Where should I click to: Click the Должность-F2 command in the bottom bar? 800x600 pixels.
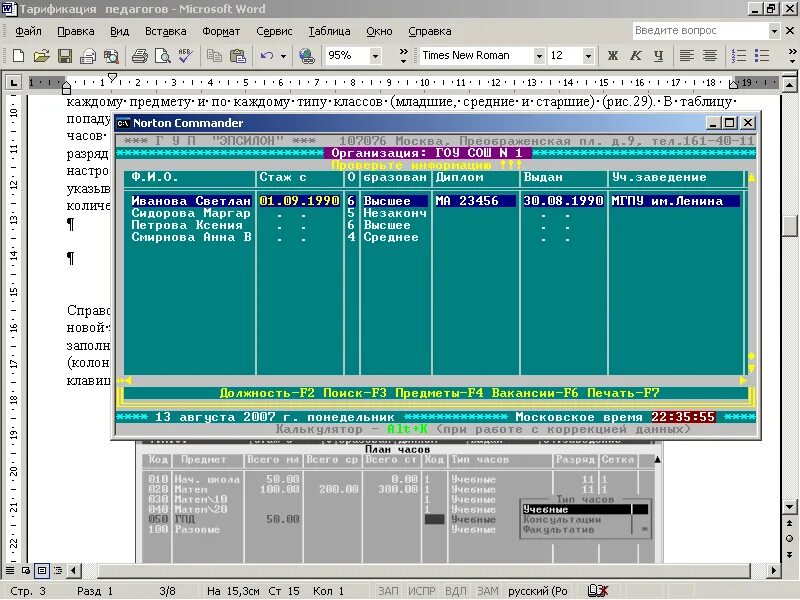[x=267, y=393]
